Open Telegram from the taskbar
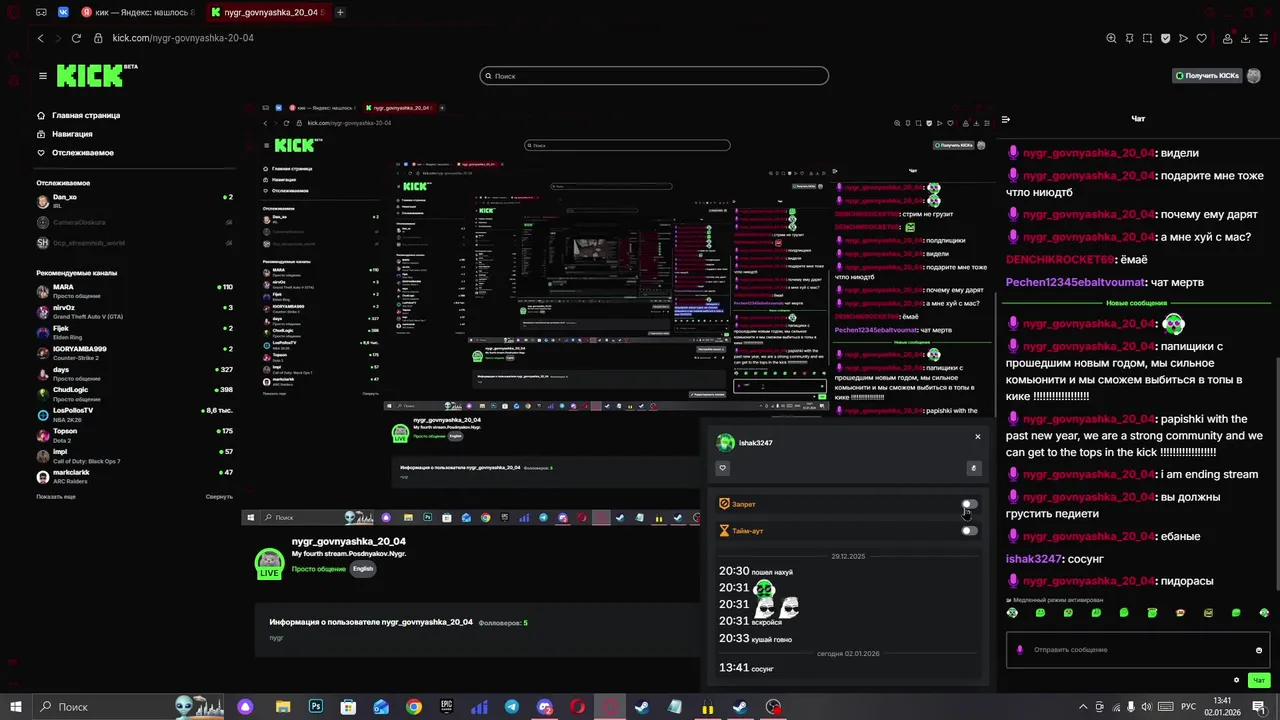This screenshot has height=720, width=1280. [x=512, y=707]
